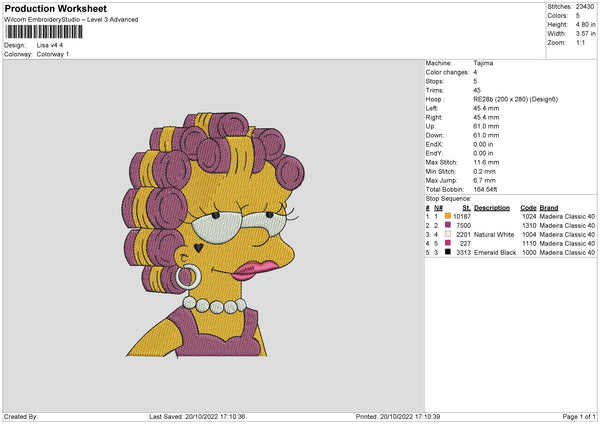Select the Trims value 45
Viewport: 600px width, 424px height.
click(x=477, y=90)
